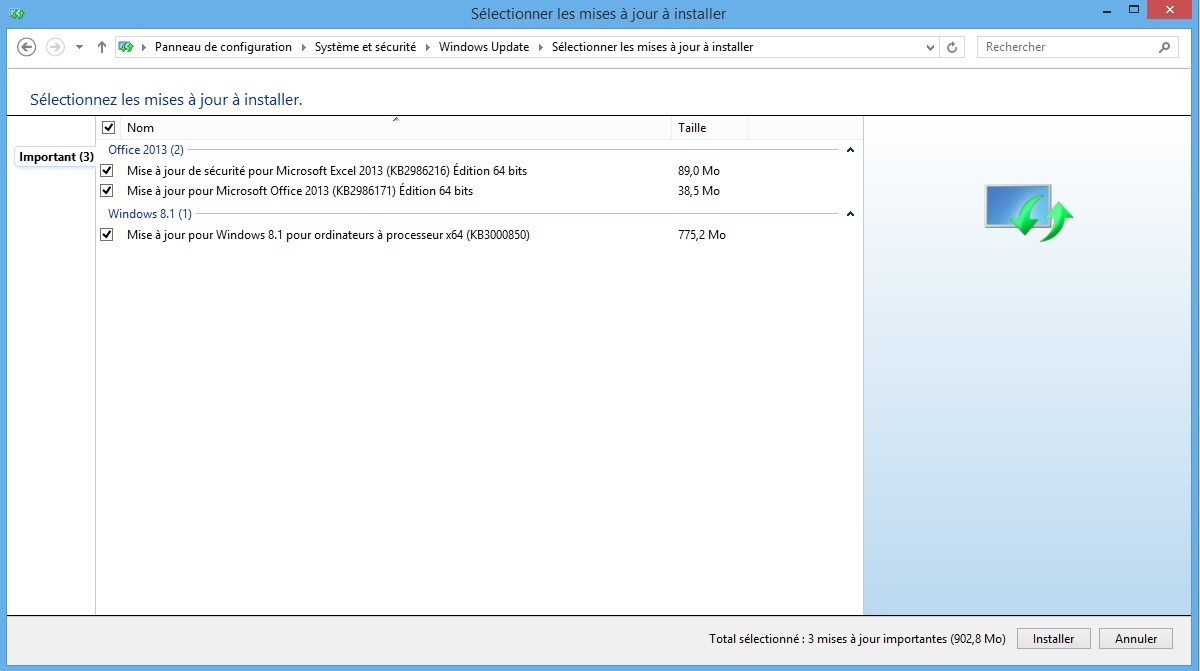Open Panneau de configuration breadcrumb
The width and height of the screenshot is (1200, 671).
tap(223, 47)
